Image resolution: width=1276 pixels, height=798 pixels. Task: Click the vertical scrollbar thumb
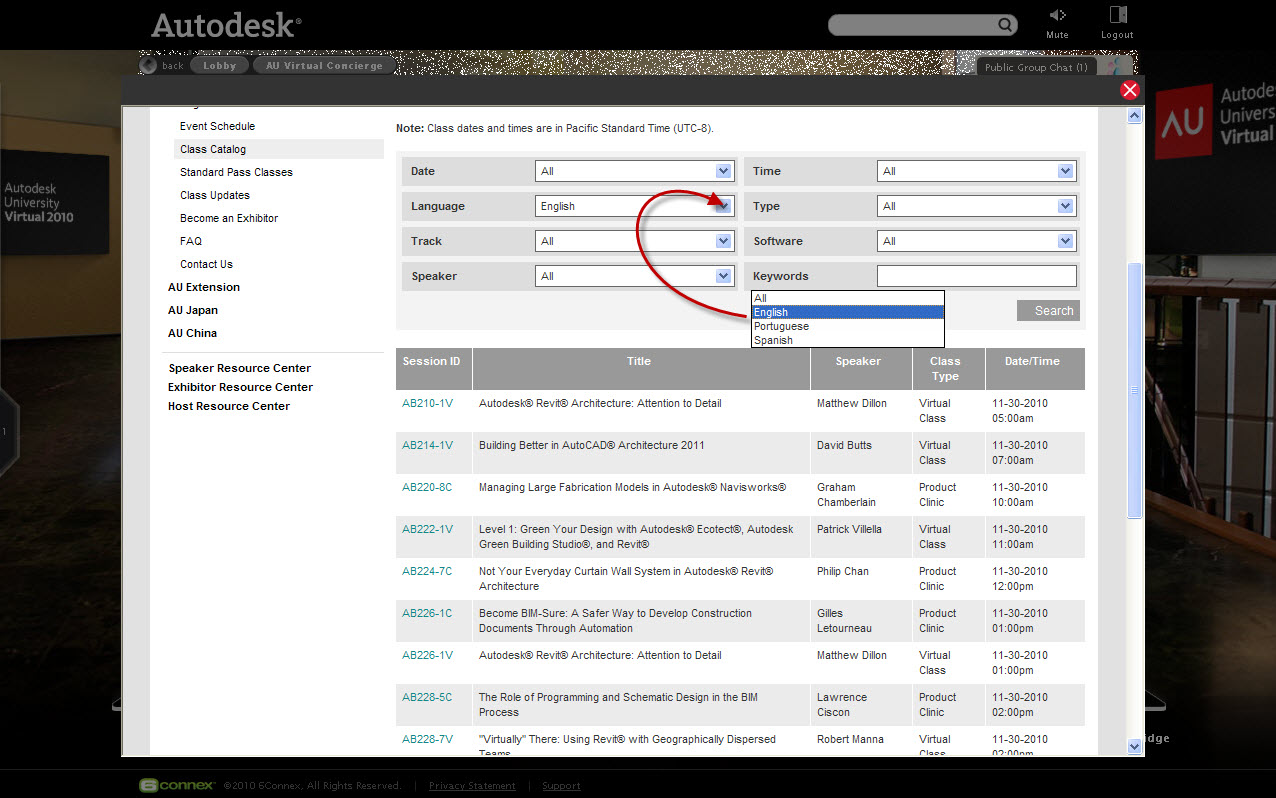point(1134,390)
